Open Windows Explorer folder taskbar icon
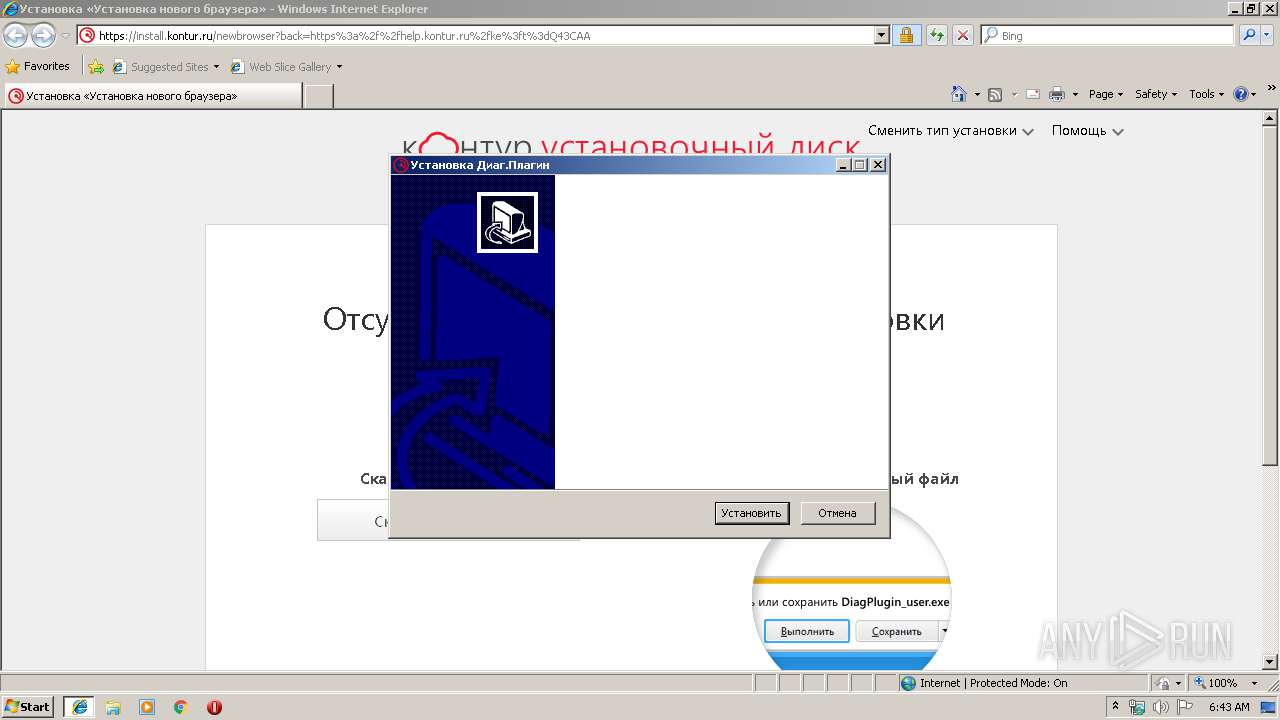 click(113, 707)
